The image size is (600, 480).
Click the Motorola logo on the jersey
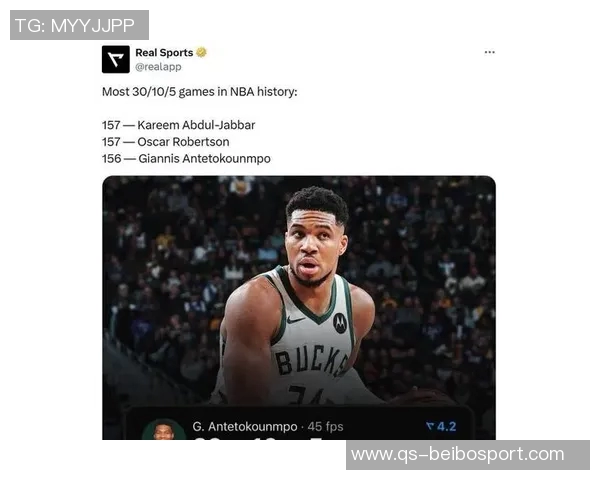click(339, 323)
